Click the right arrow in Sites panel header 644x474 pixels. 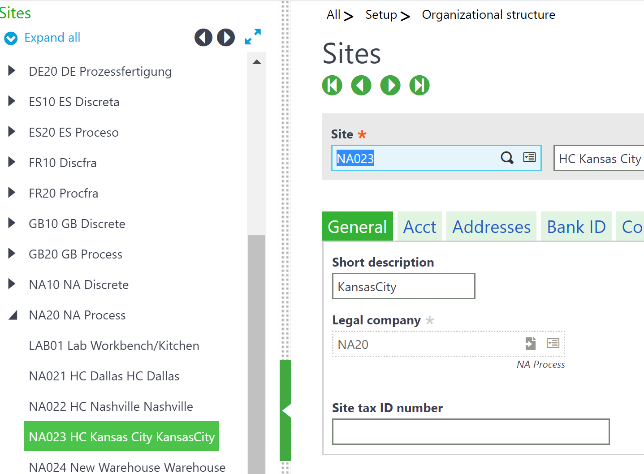pos(226,37)
